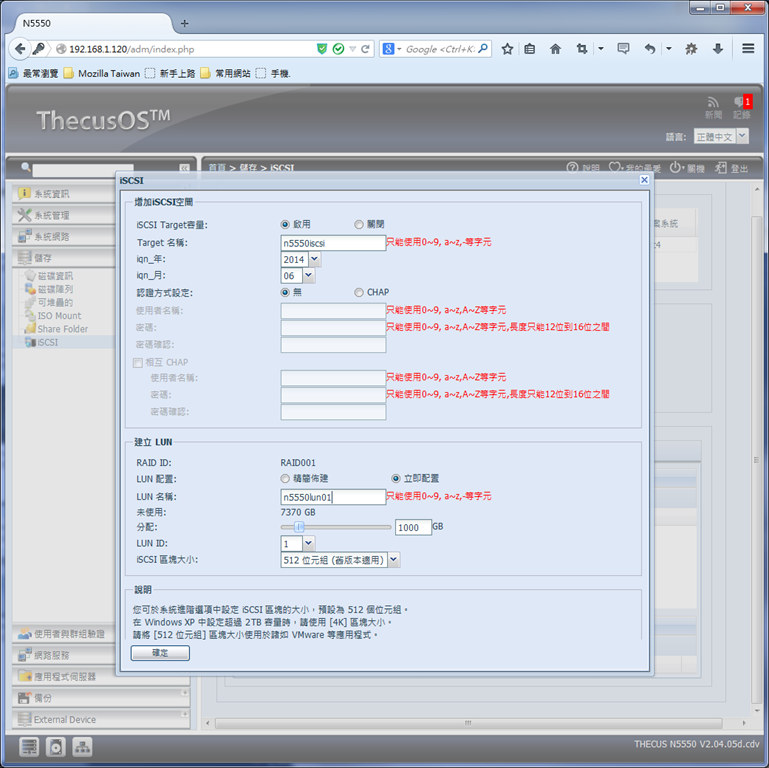Open 常用網站 bookmark folder
This screenshot has height=768, width=769.
[x=226, y=74]
